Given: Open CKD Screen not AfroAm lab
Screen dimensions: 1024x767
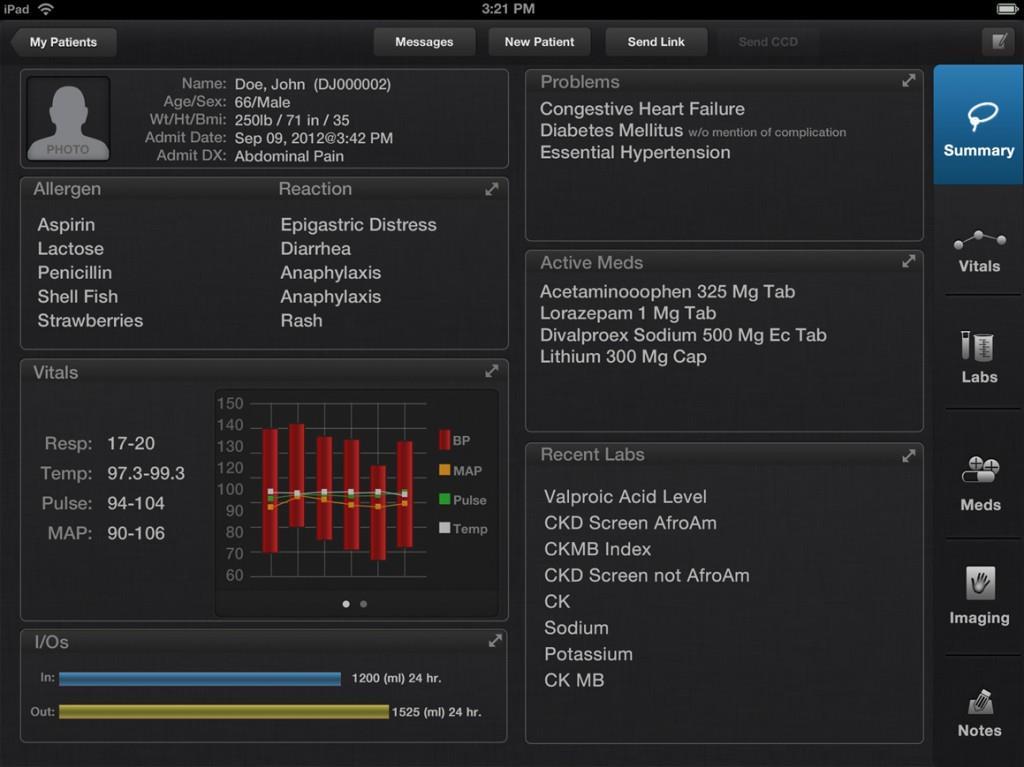Looking at the screenshot, I should 647,575.
